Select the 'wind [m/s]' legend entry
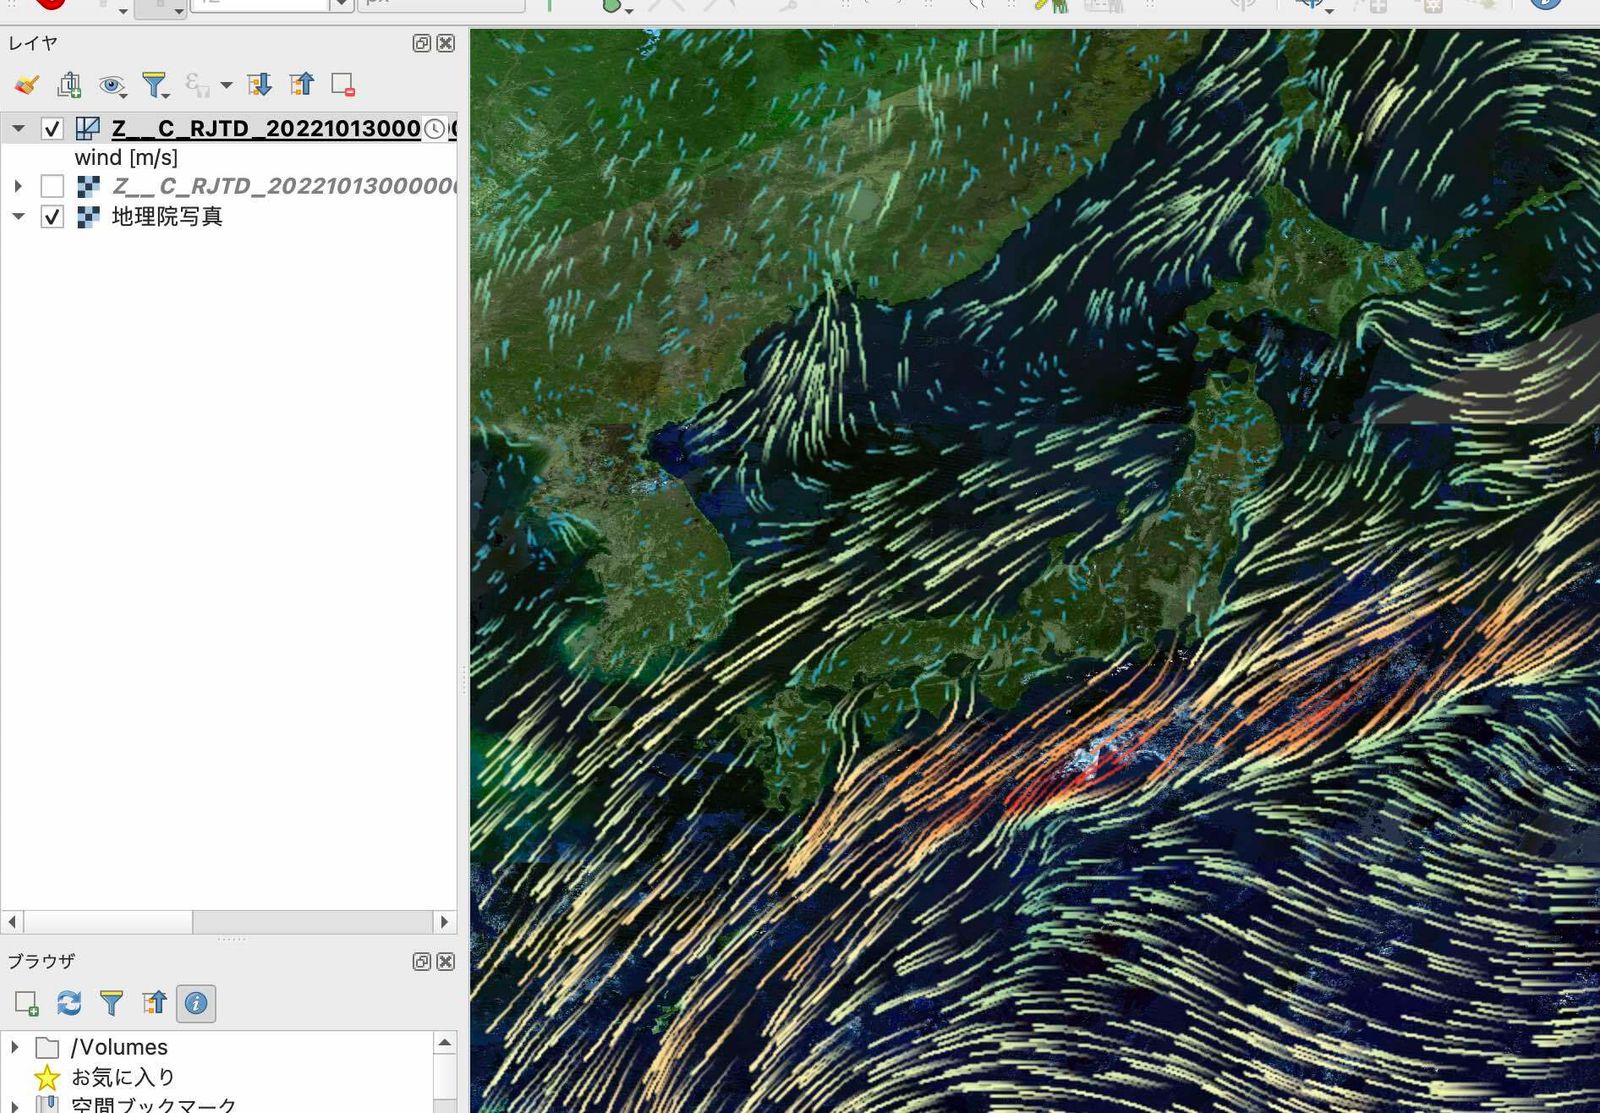Screen dimensions: 1600x1113 pos(126,157)
